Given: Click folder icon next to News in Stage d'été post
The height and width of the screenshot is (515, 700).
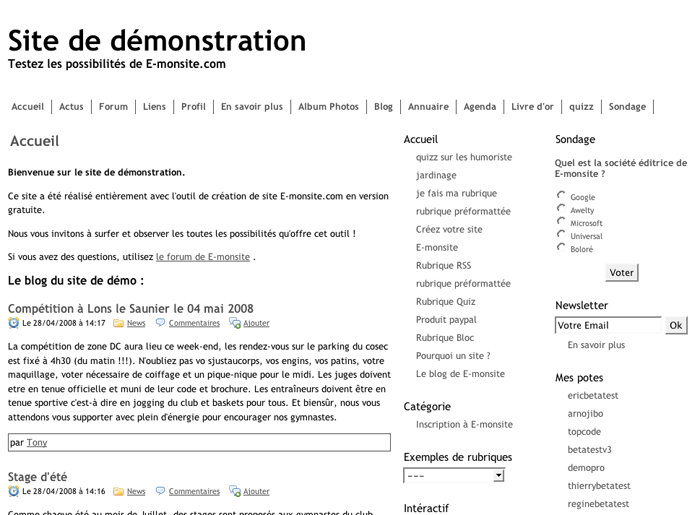Looking at the screenshot, I should coord(118,491).
